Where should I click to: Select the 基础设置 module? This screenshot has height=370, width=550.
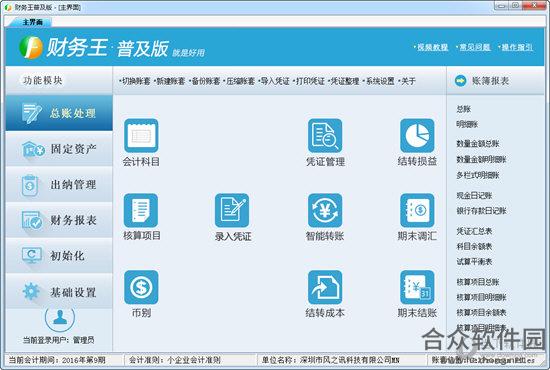[x=59, y=292]
